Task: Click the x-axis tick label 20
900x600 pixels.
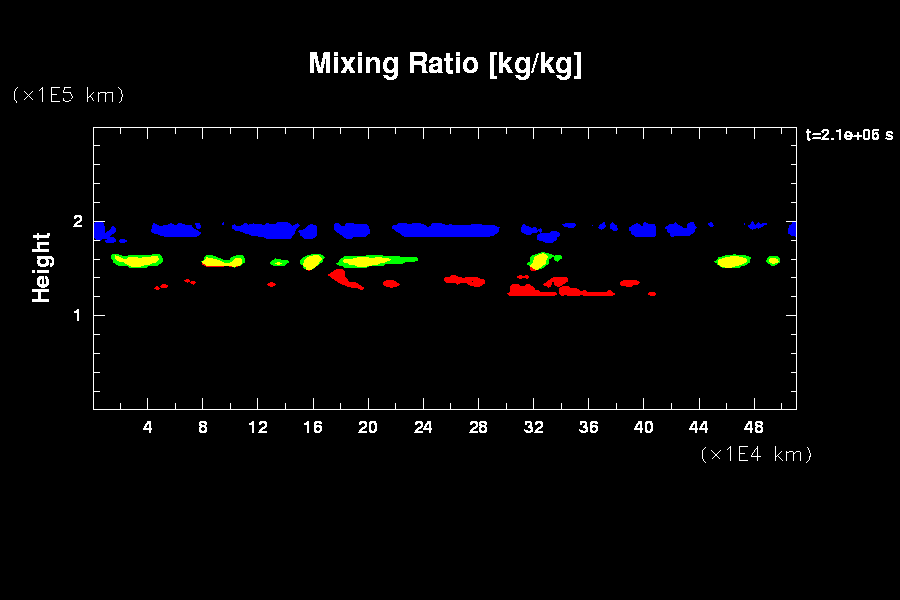Action: pos(368,427)
